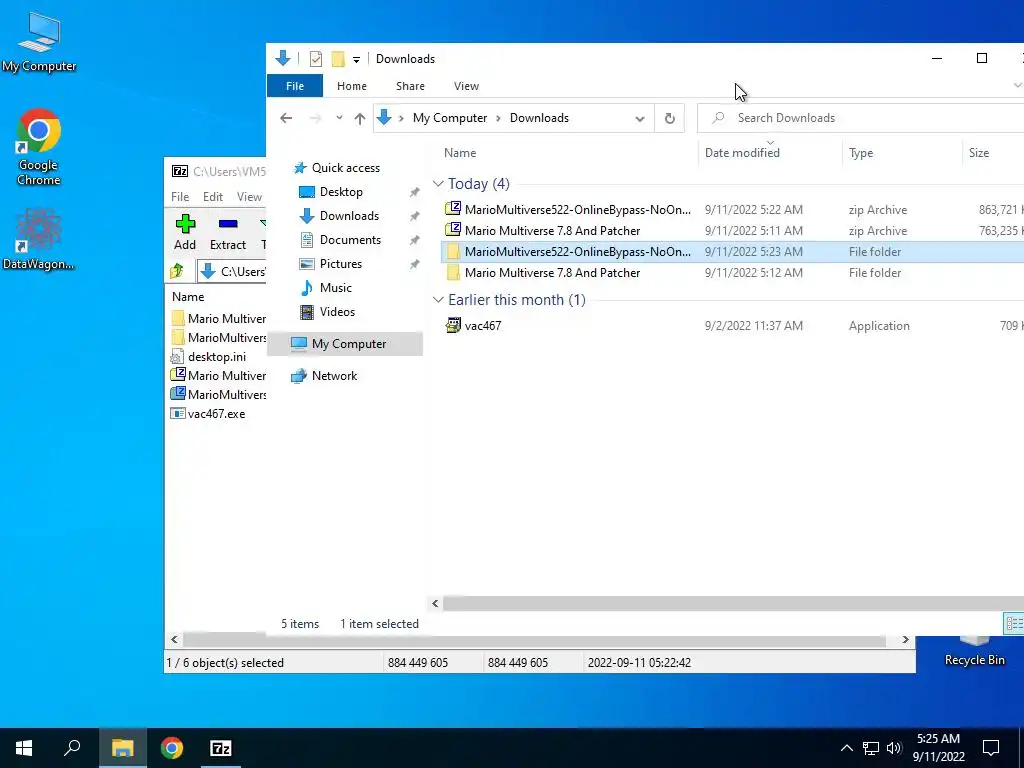
Task: Open Documents in navigation pane
Action: pyautogui.click(x=340, y=240)
